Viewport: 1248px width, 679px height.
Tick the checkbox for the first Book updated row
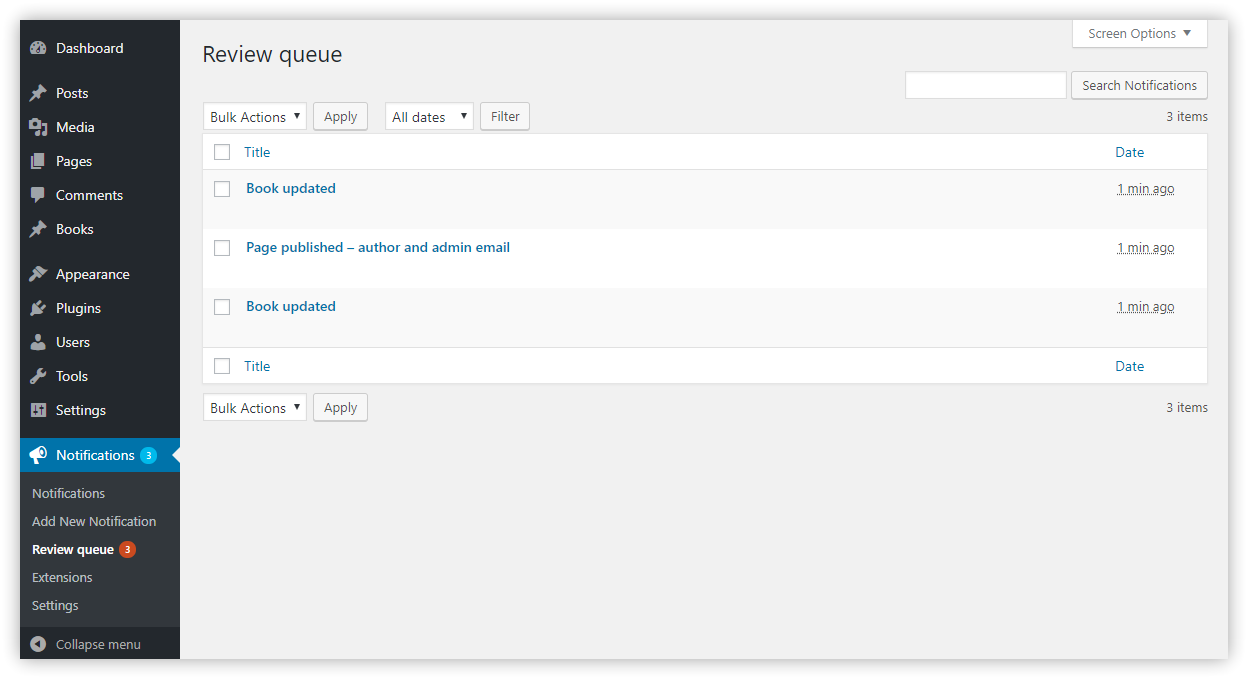(x=222, y=189)
